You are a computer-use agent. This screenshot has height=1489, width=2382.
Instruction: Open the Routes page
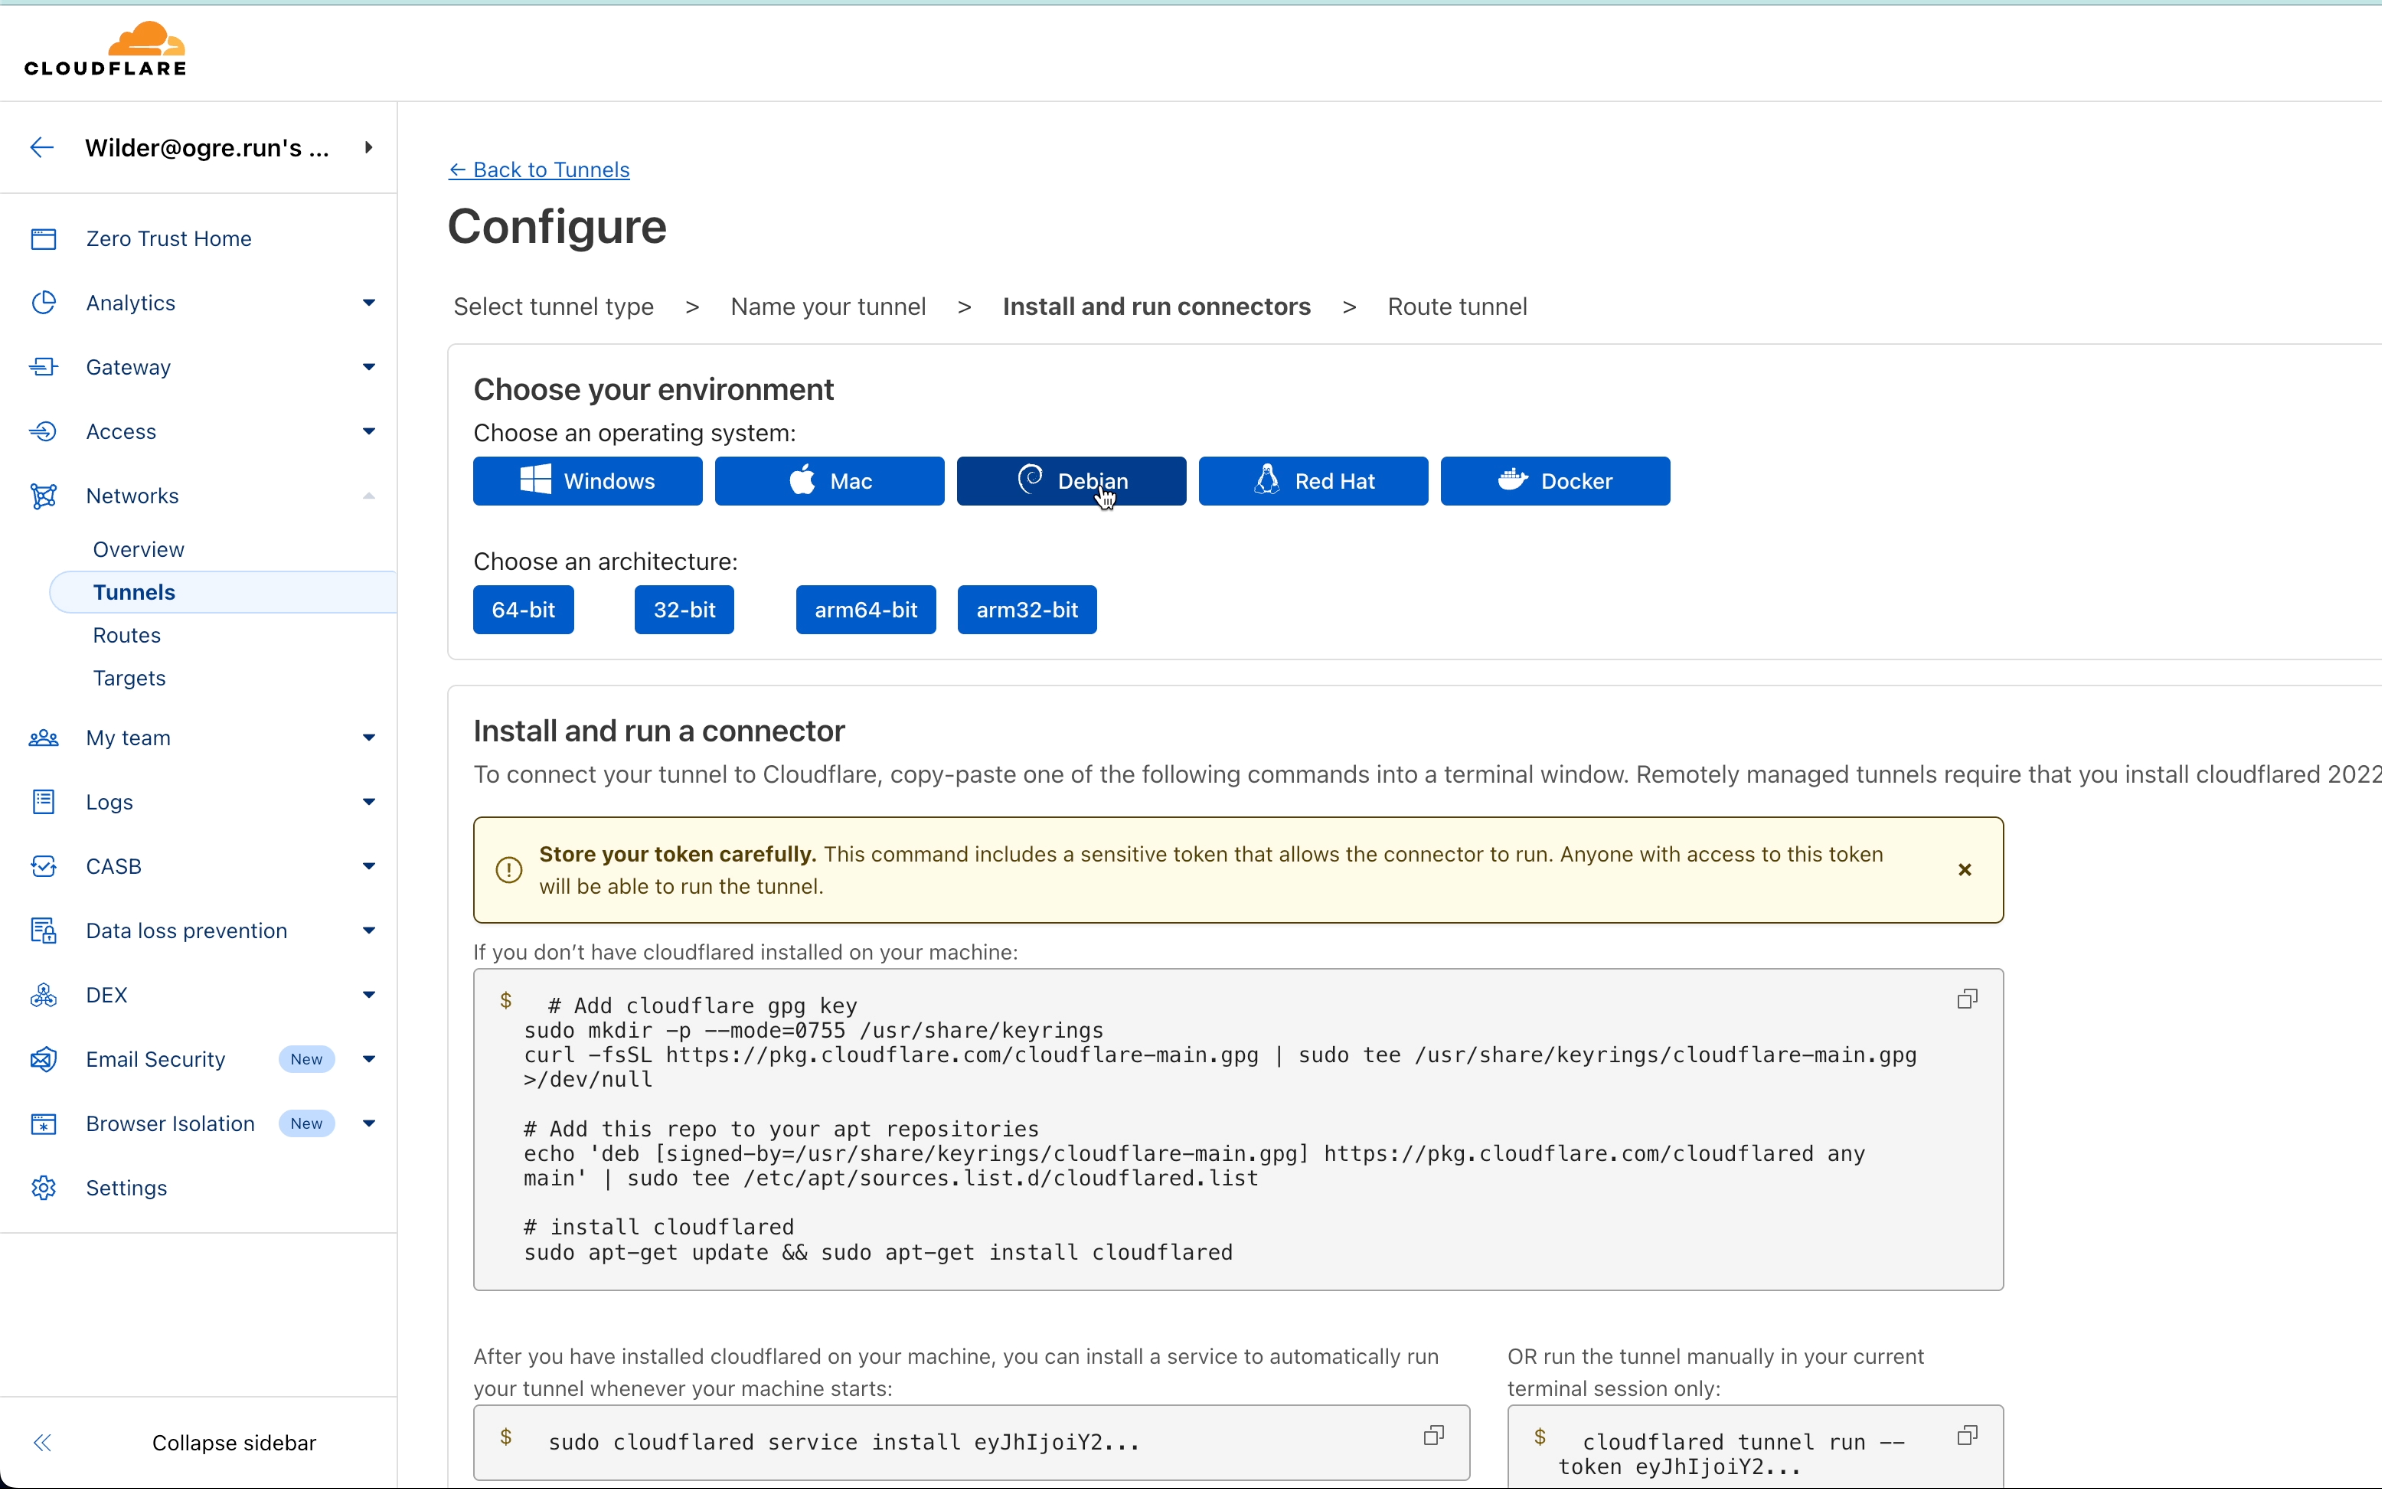(126, 635)
